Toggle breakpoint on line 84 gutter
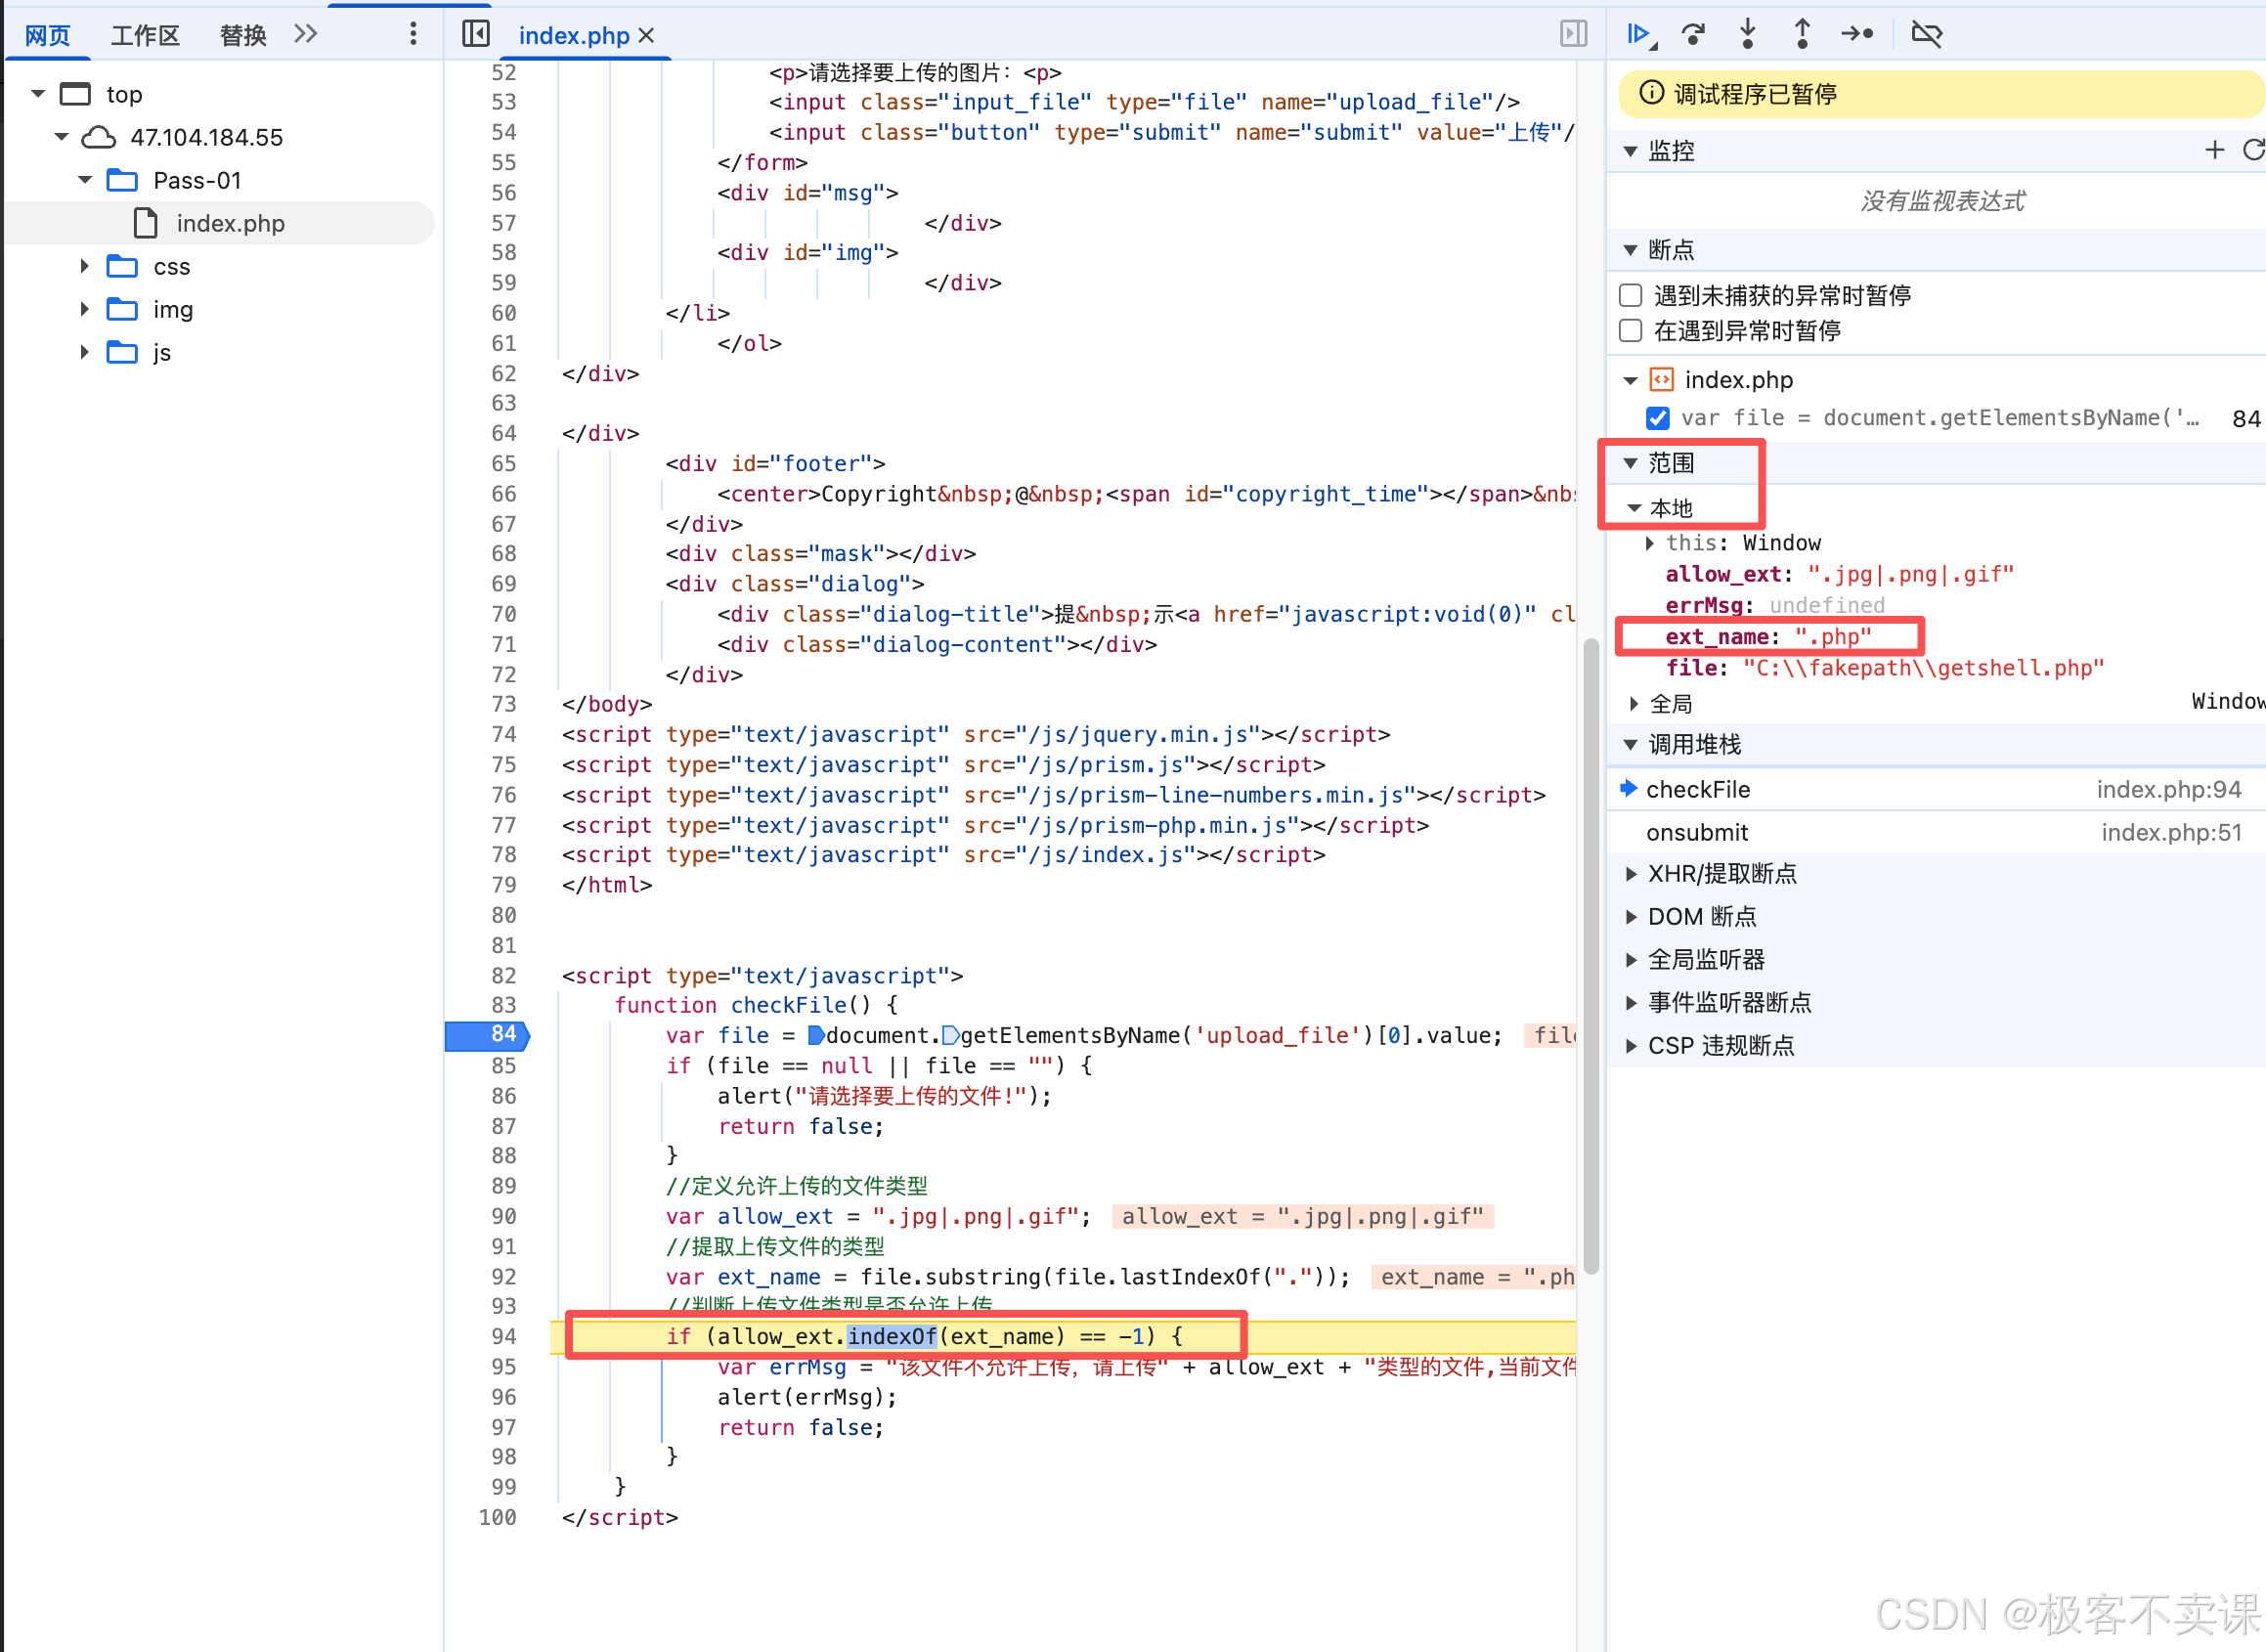The image size is (2266, 1652). (488, 1035)
